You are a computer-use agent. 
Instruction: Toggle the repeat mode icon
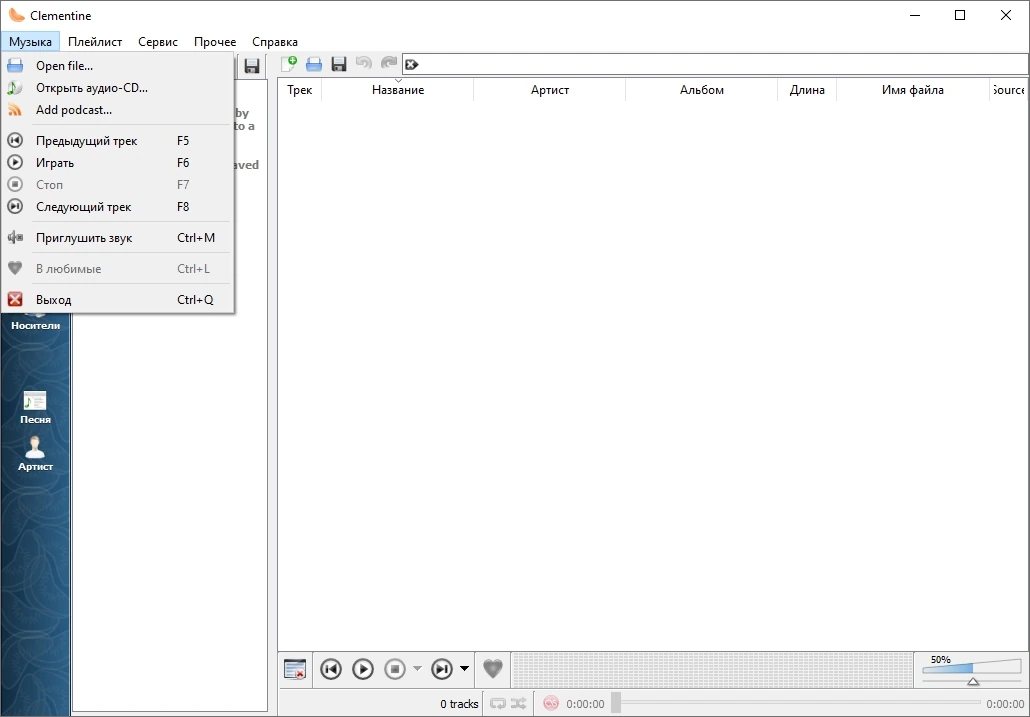point(498,704)
